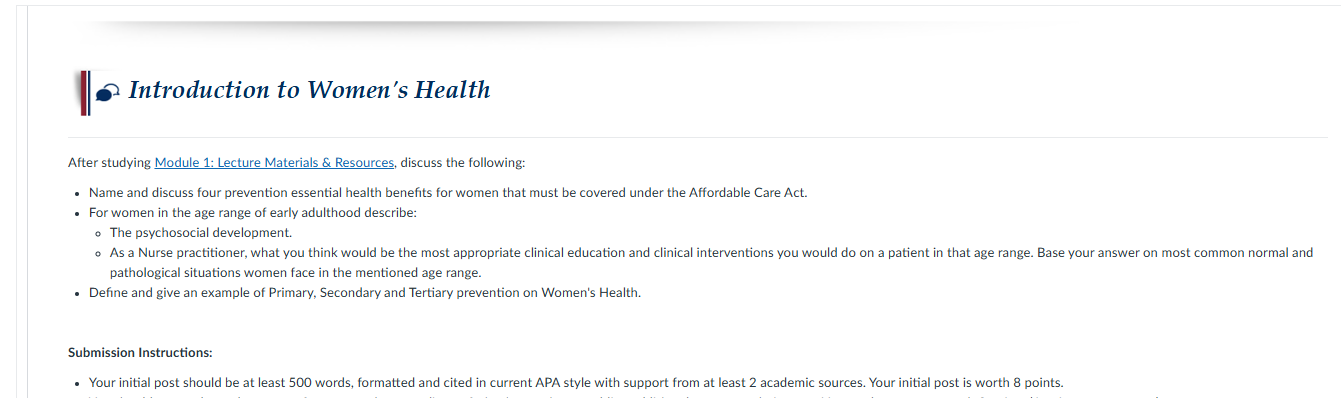The image size is (1341, 398).
Task: Click "The psychosocial development." sub-bullet
Action: click(201, 233)
